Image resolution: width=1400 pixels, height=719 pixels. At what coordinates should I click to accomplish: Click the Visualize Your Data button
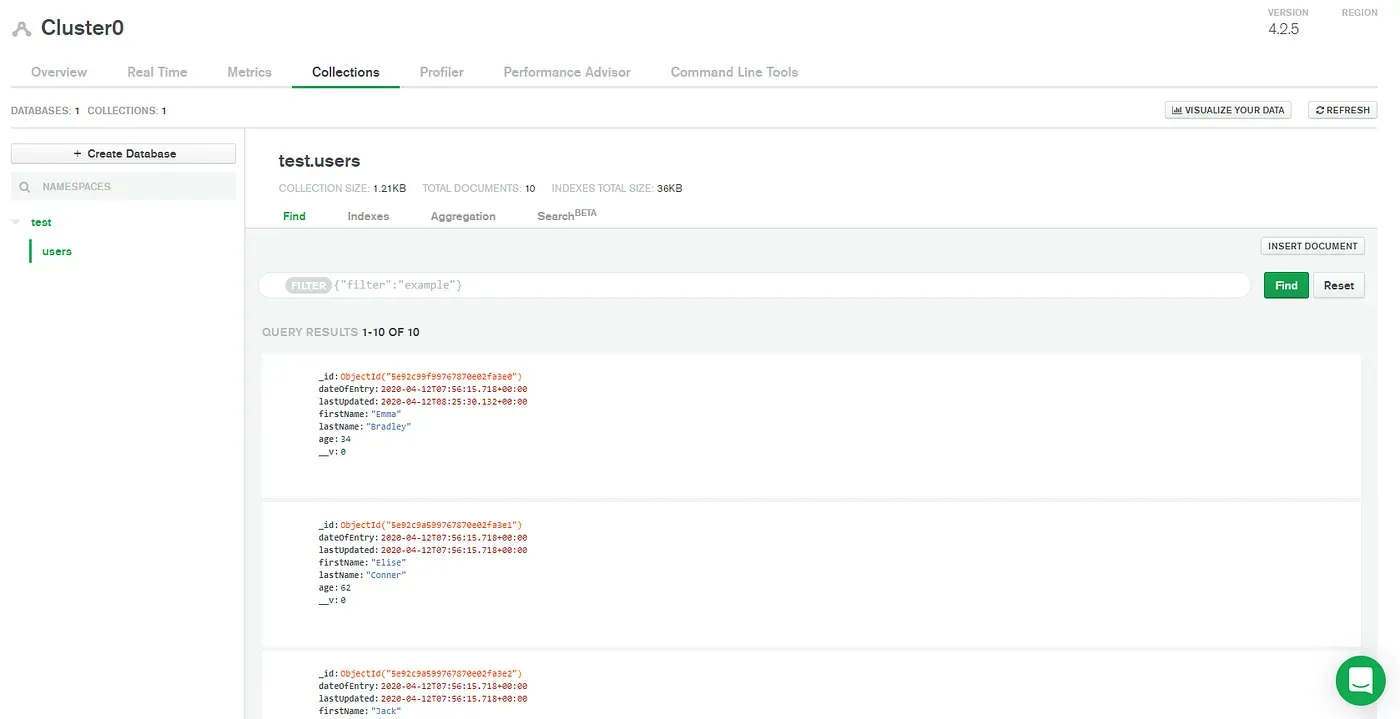pyautogui.click(x=1228, y=110)
